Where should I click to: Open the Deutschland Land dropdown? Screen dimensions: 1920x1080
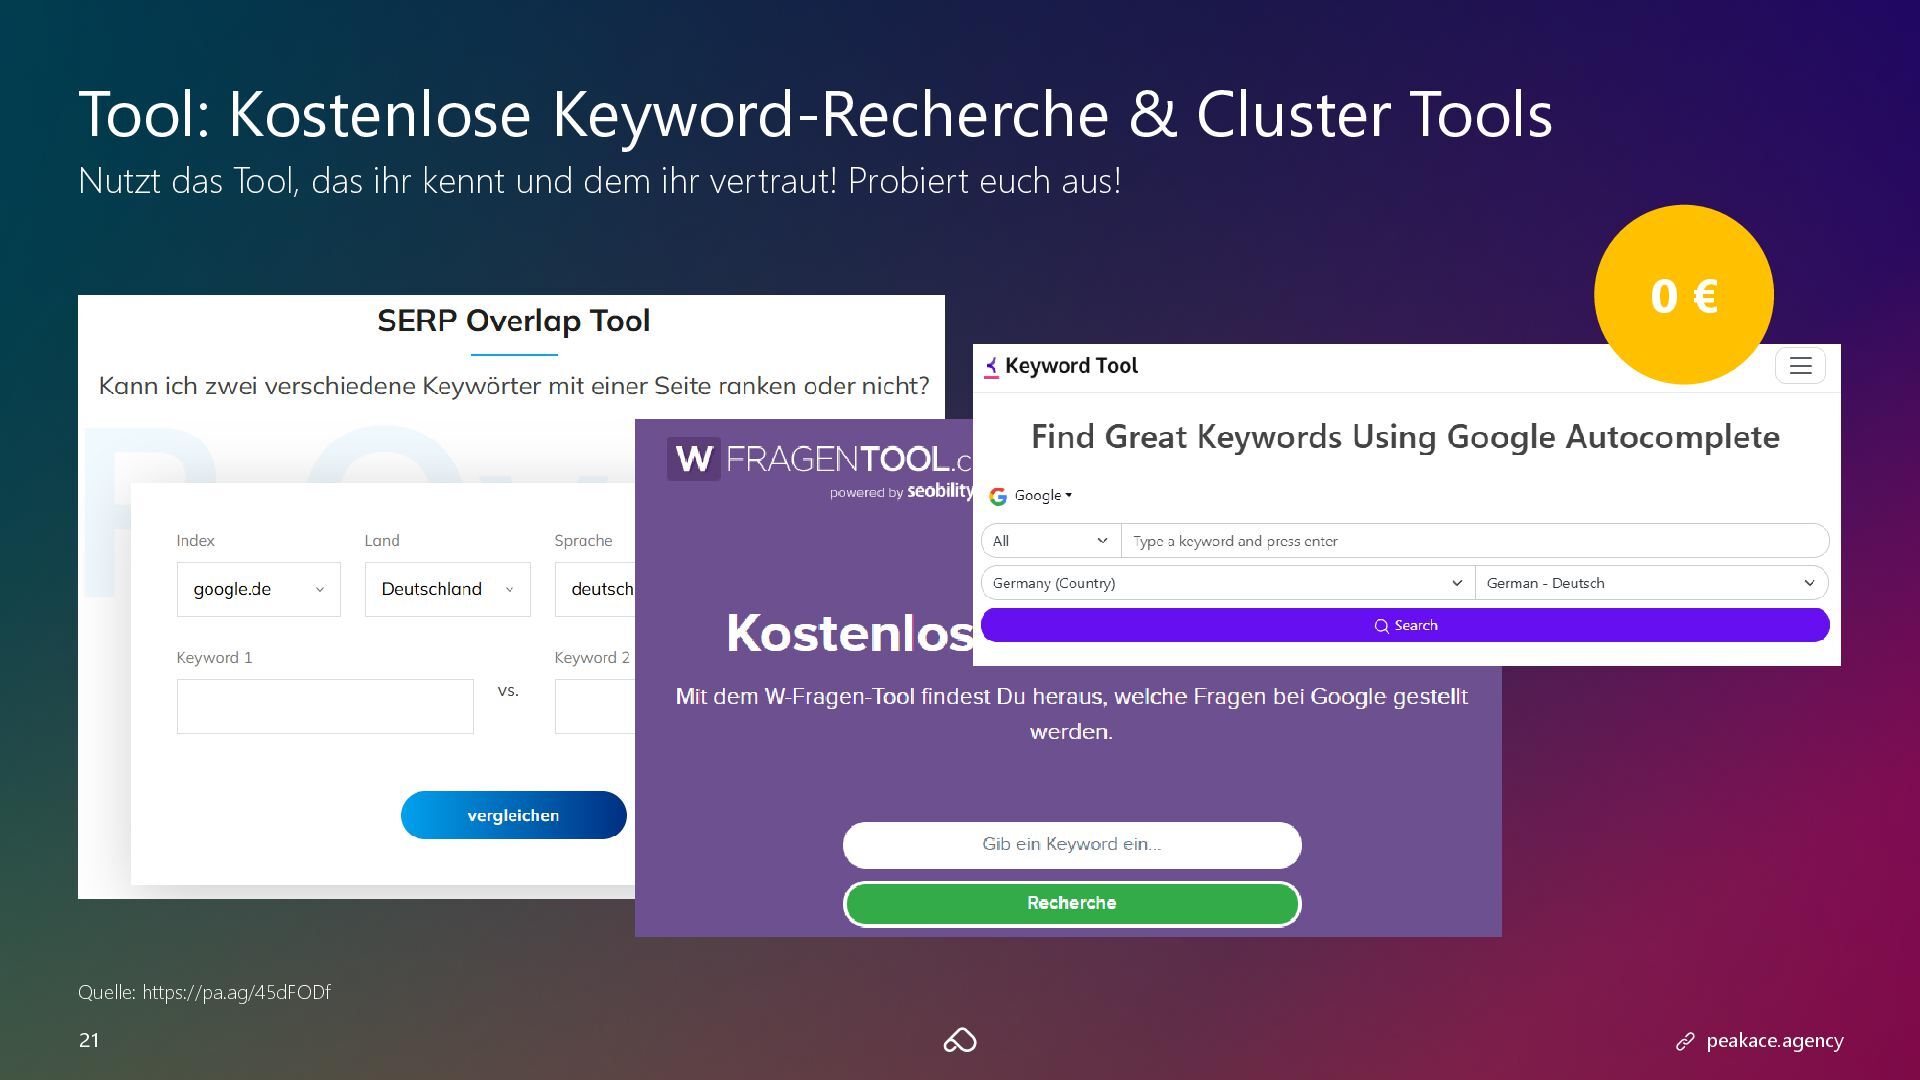pyautogui.click(x=447, y=589)
